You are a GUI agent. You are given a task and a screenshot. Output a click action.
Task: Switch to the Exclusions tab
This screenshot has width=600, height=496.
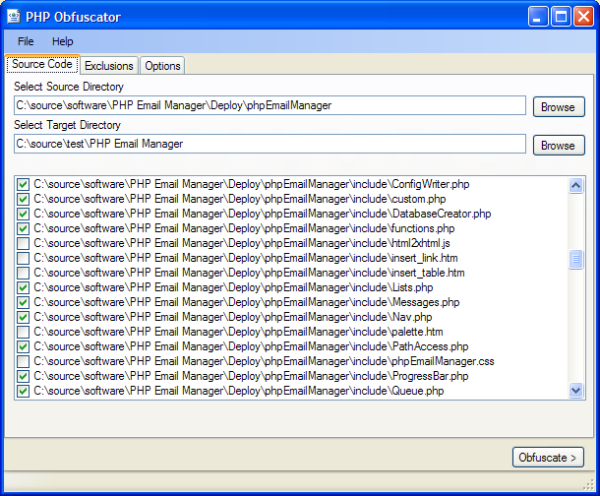click(109, 65)
